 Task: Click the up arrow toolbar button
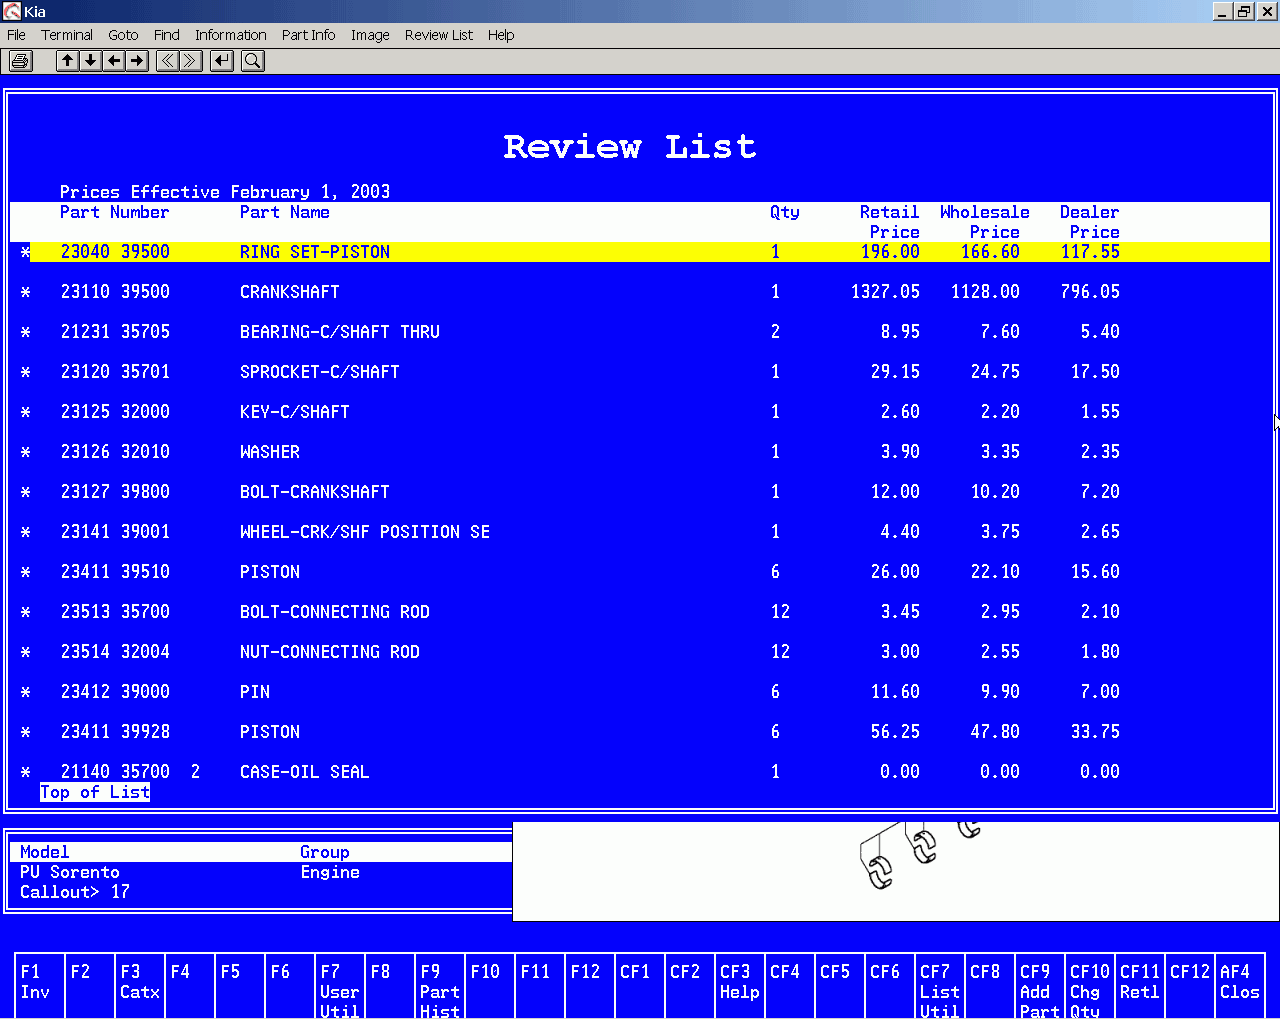coord(67,61)
